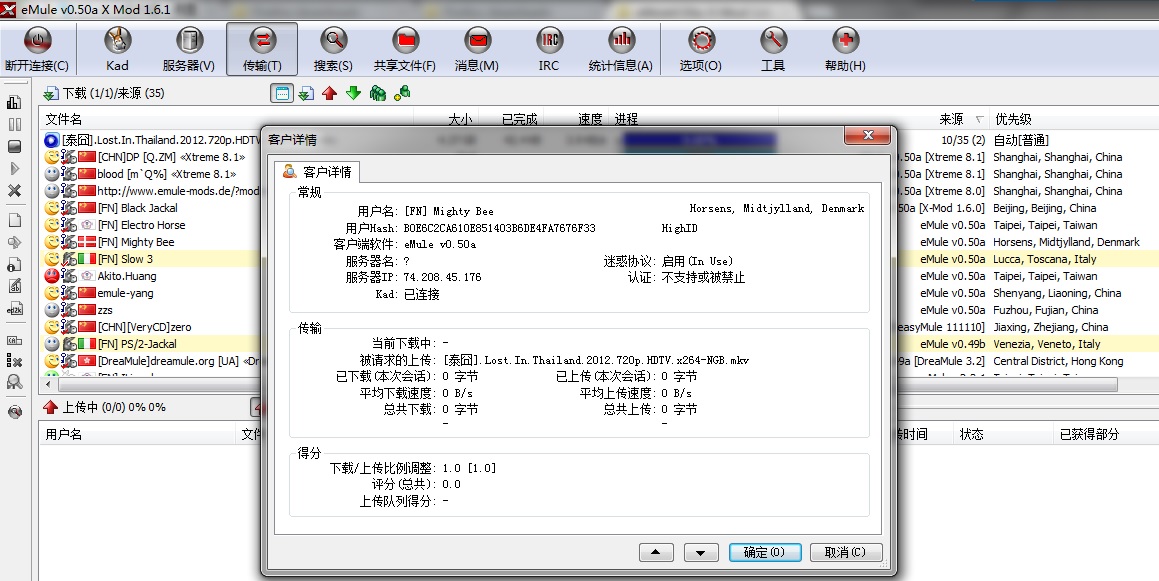Click the clear completed sidebar icon
Image resolution: width=1159 pixels, height=581 pixels.
14,361
